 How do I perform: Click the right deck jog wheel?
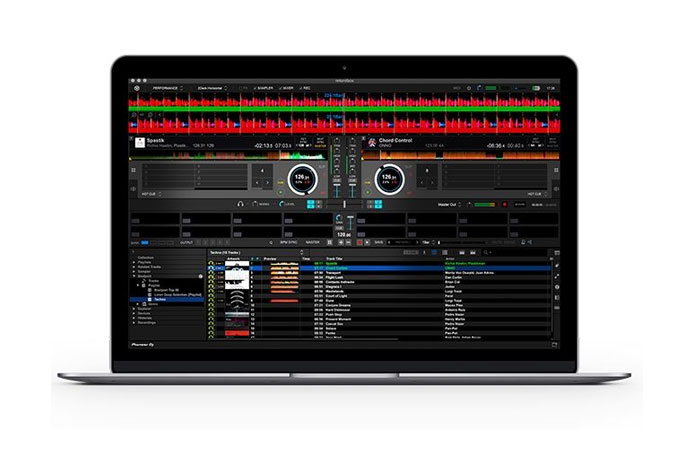point(389,180)
